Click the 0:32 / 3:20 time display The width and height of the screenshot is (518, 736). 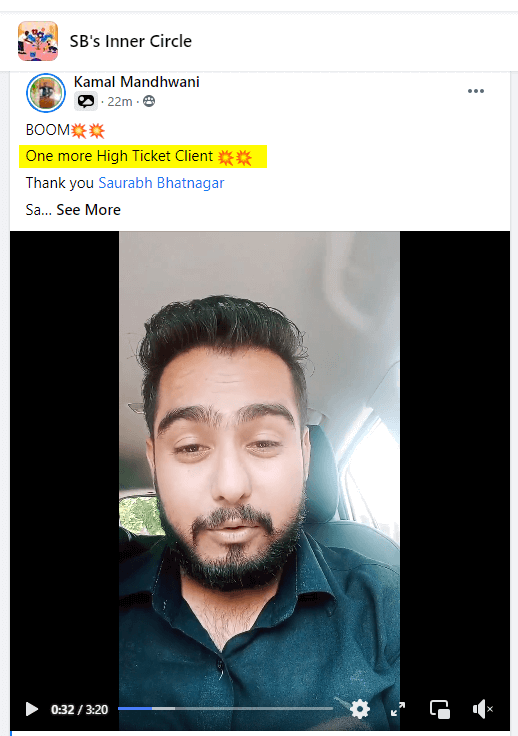coord(79,709)
